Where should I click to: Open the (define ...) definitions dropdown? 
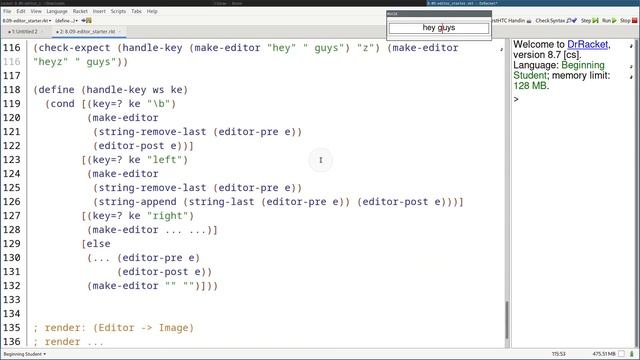66,20
